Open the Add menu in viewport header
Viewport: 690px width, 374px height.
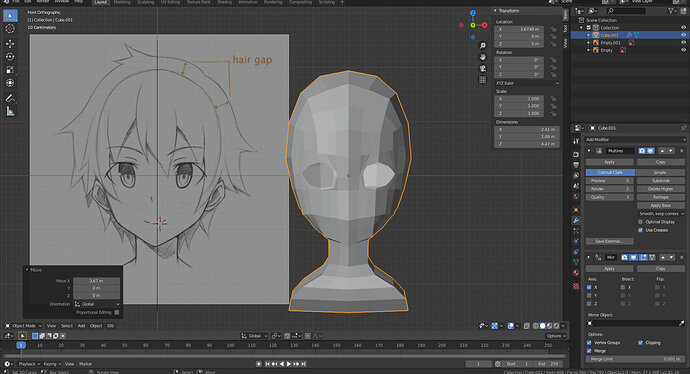(81, 326)
